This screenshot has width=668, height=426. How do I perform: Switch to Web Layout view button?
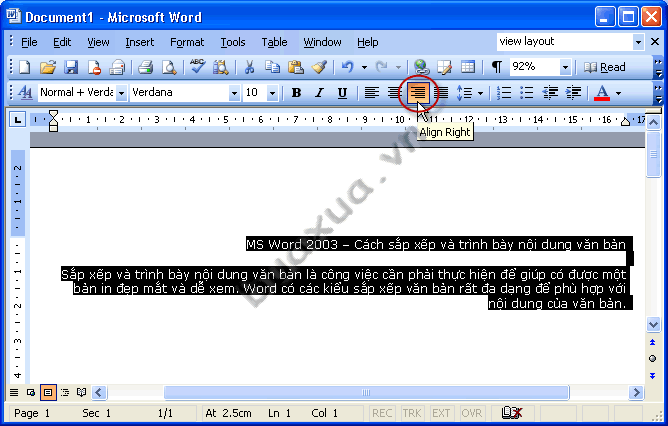click(x=31, y=392)
